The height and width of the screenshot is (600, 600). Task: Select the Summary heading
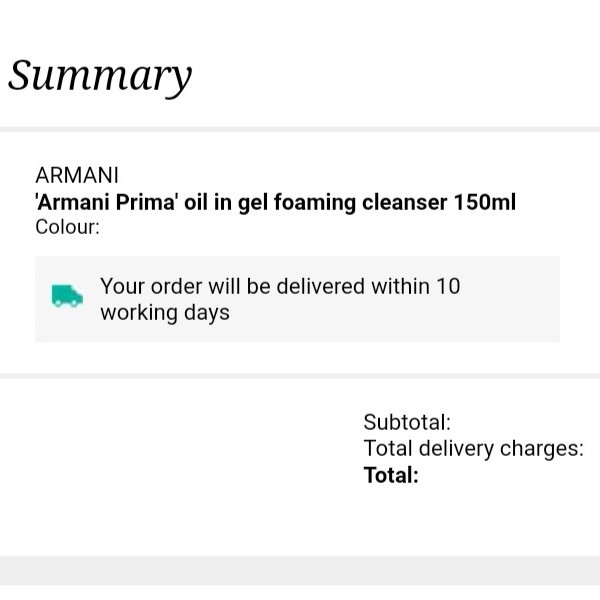[x=100, y=77]
